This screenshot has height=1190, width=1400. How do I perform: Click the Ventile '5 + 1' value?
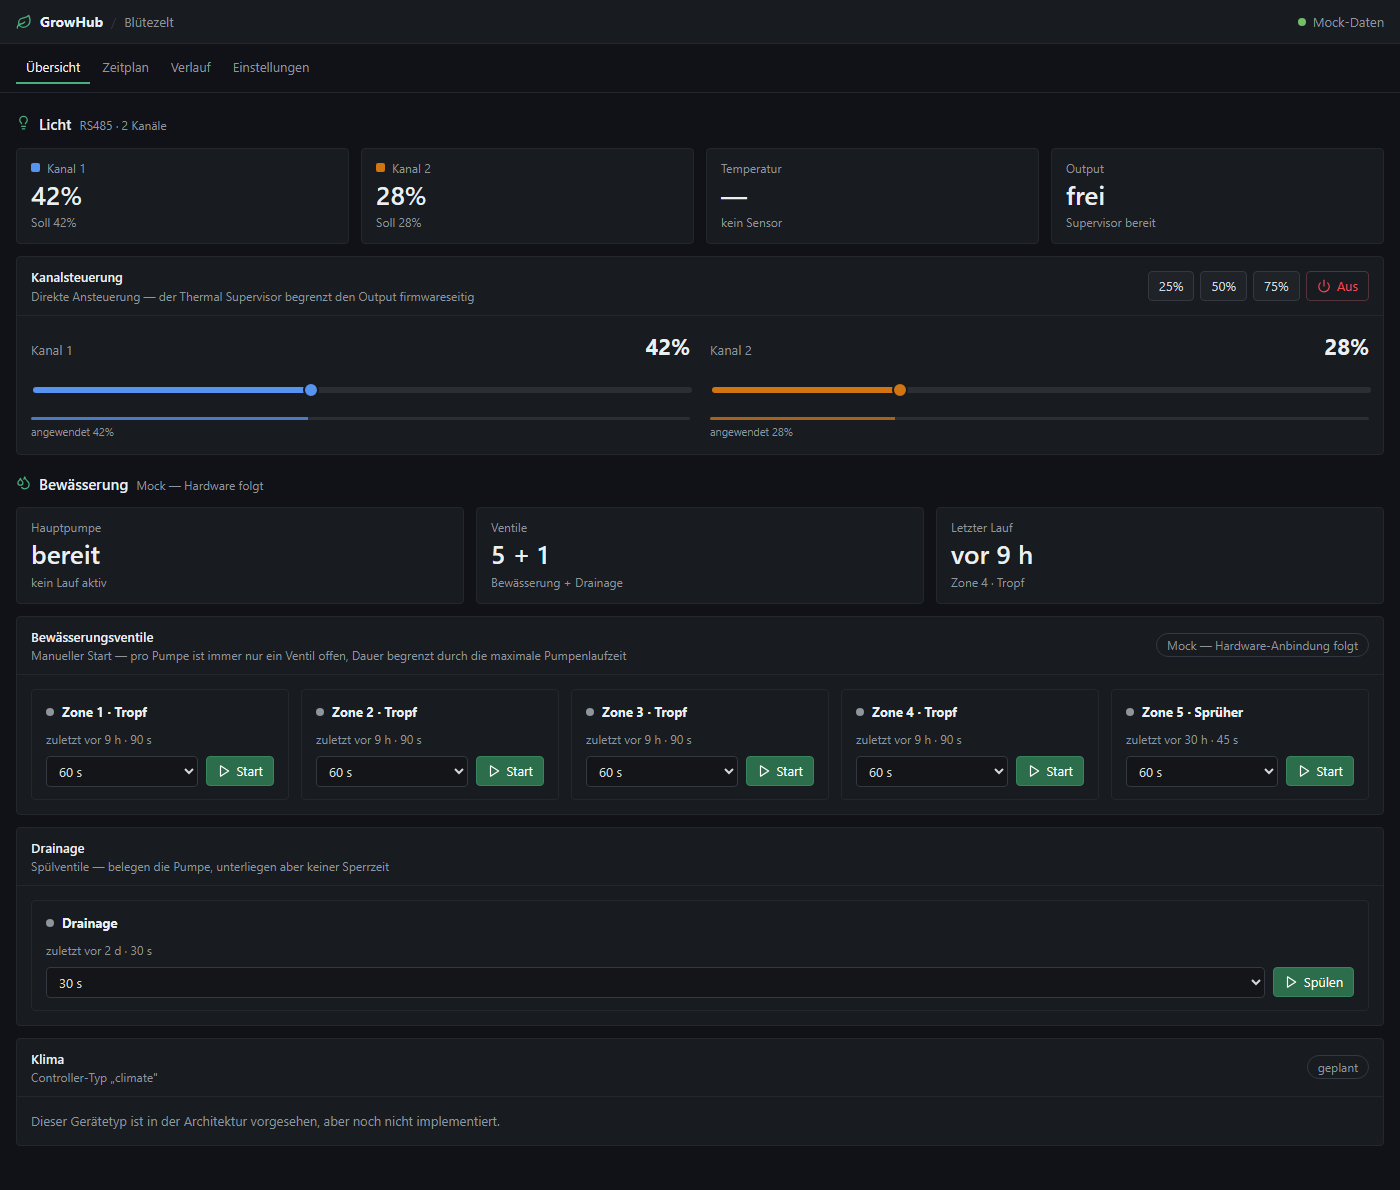[520, 555]
